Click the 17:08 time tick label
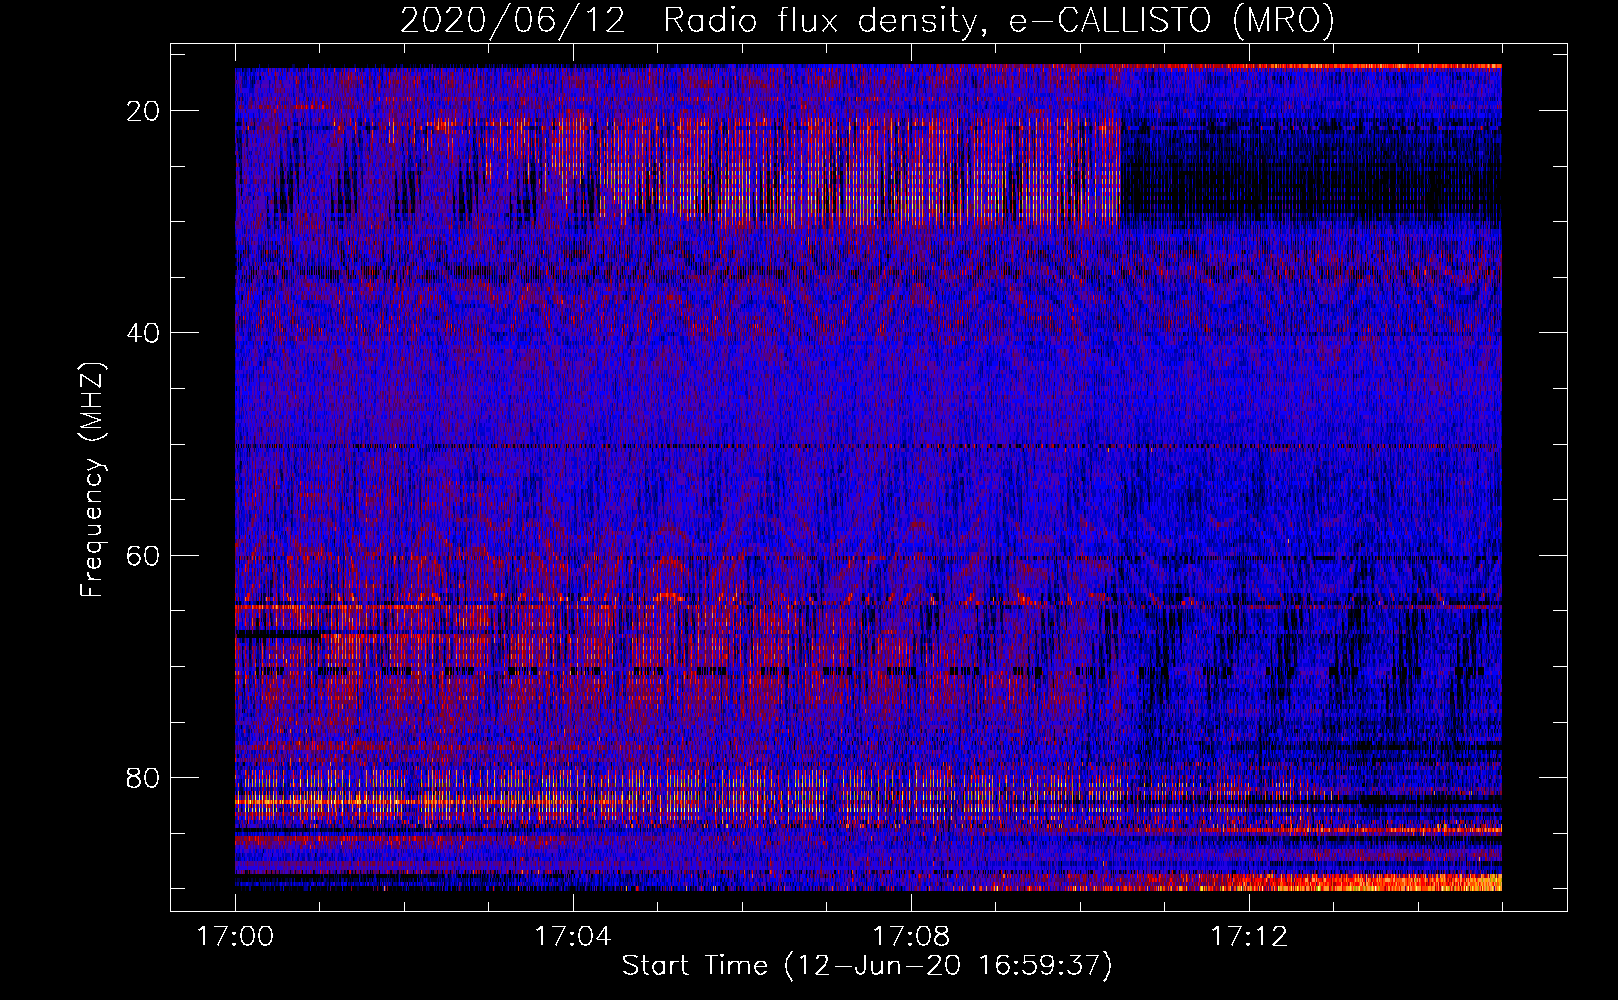1618x1000 pixels. point(911,937)
